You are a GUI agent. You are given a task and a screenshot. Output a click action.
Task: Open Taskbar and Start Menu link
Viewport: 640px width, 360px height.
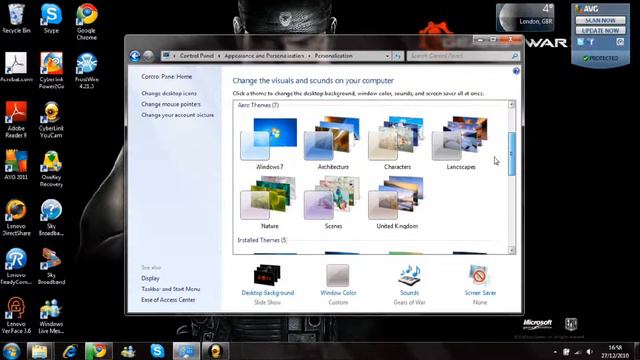171,289
